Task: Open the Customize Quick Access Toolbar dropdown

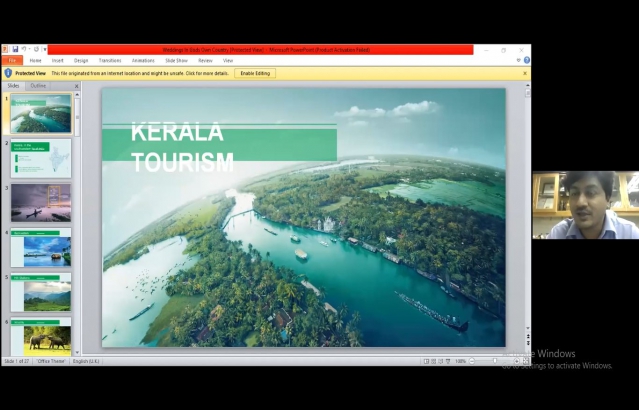Action: [44, 49]
